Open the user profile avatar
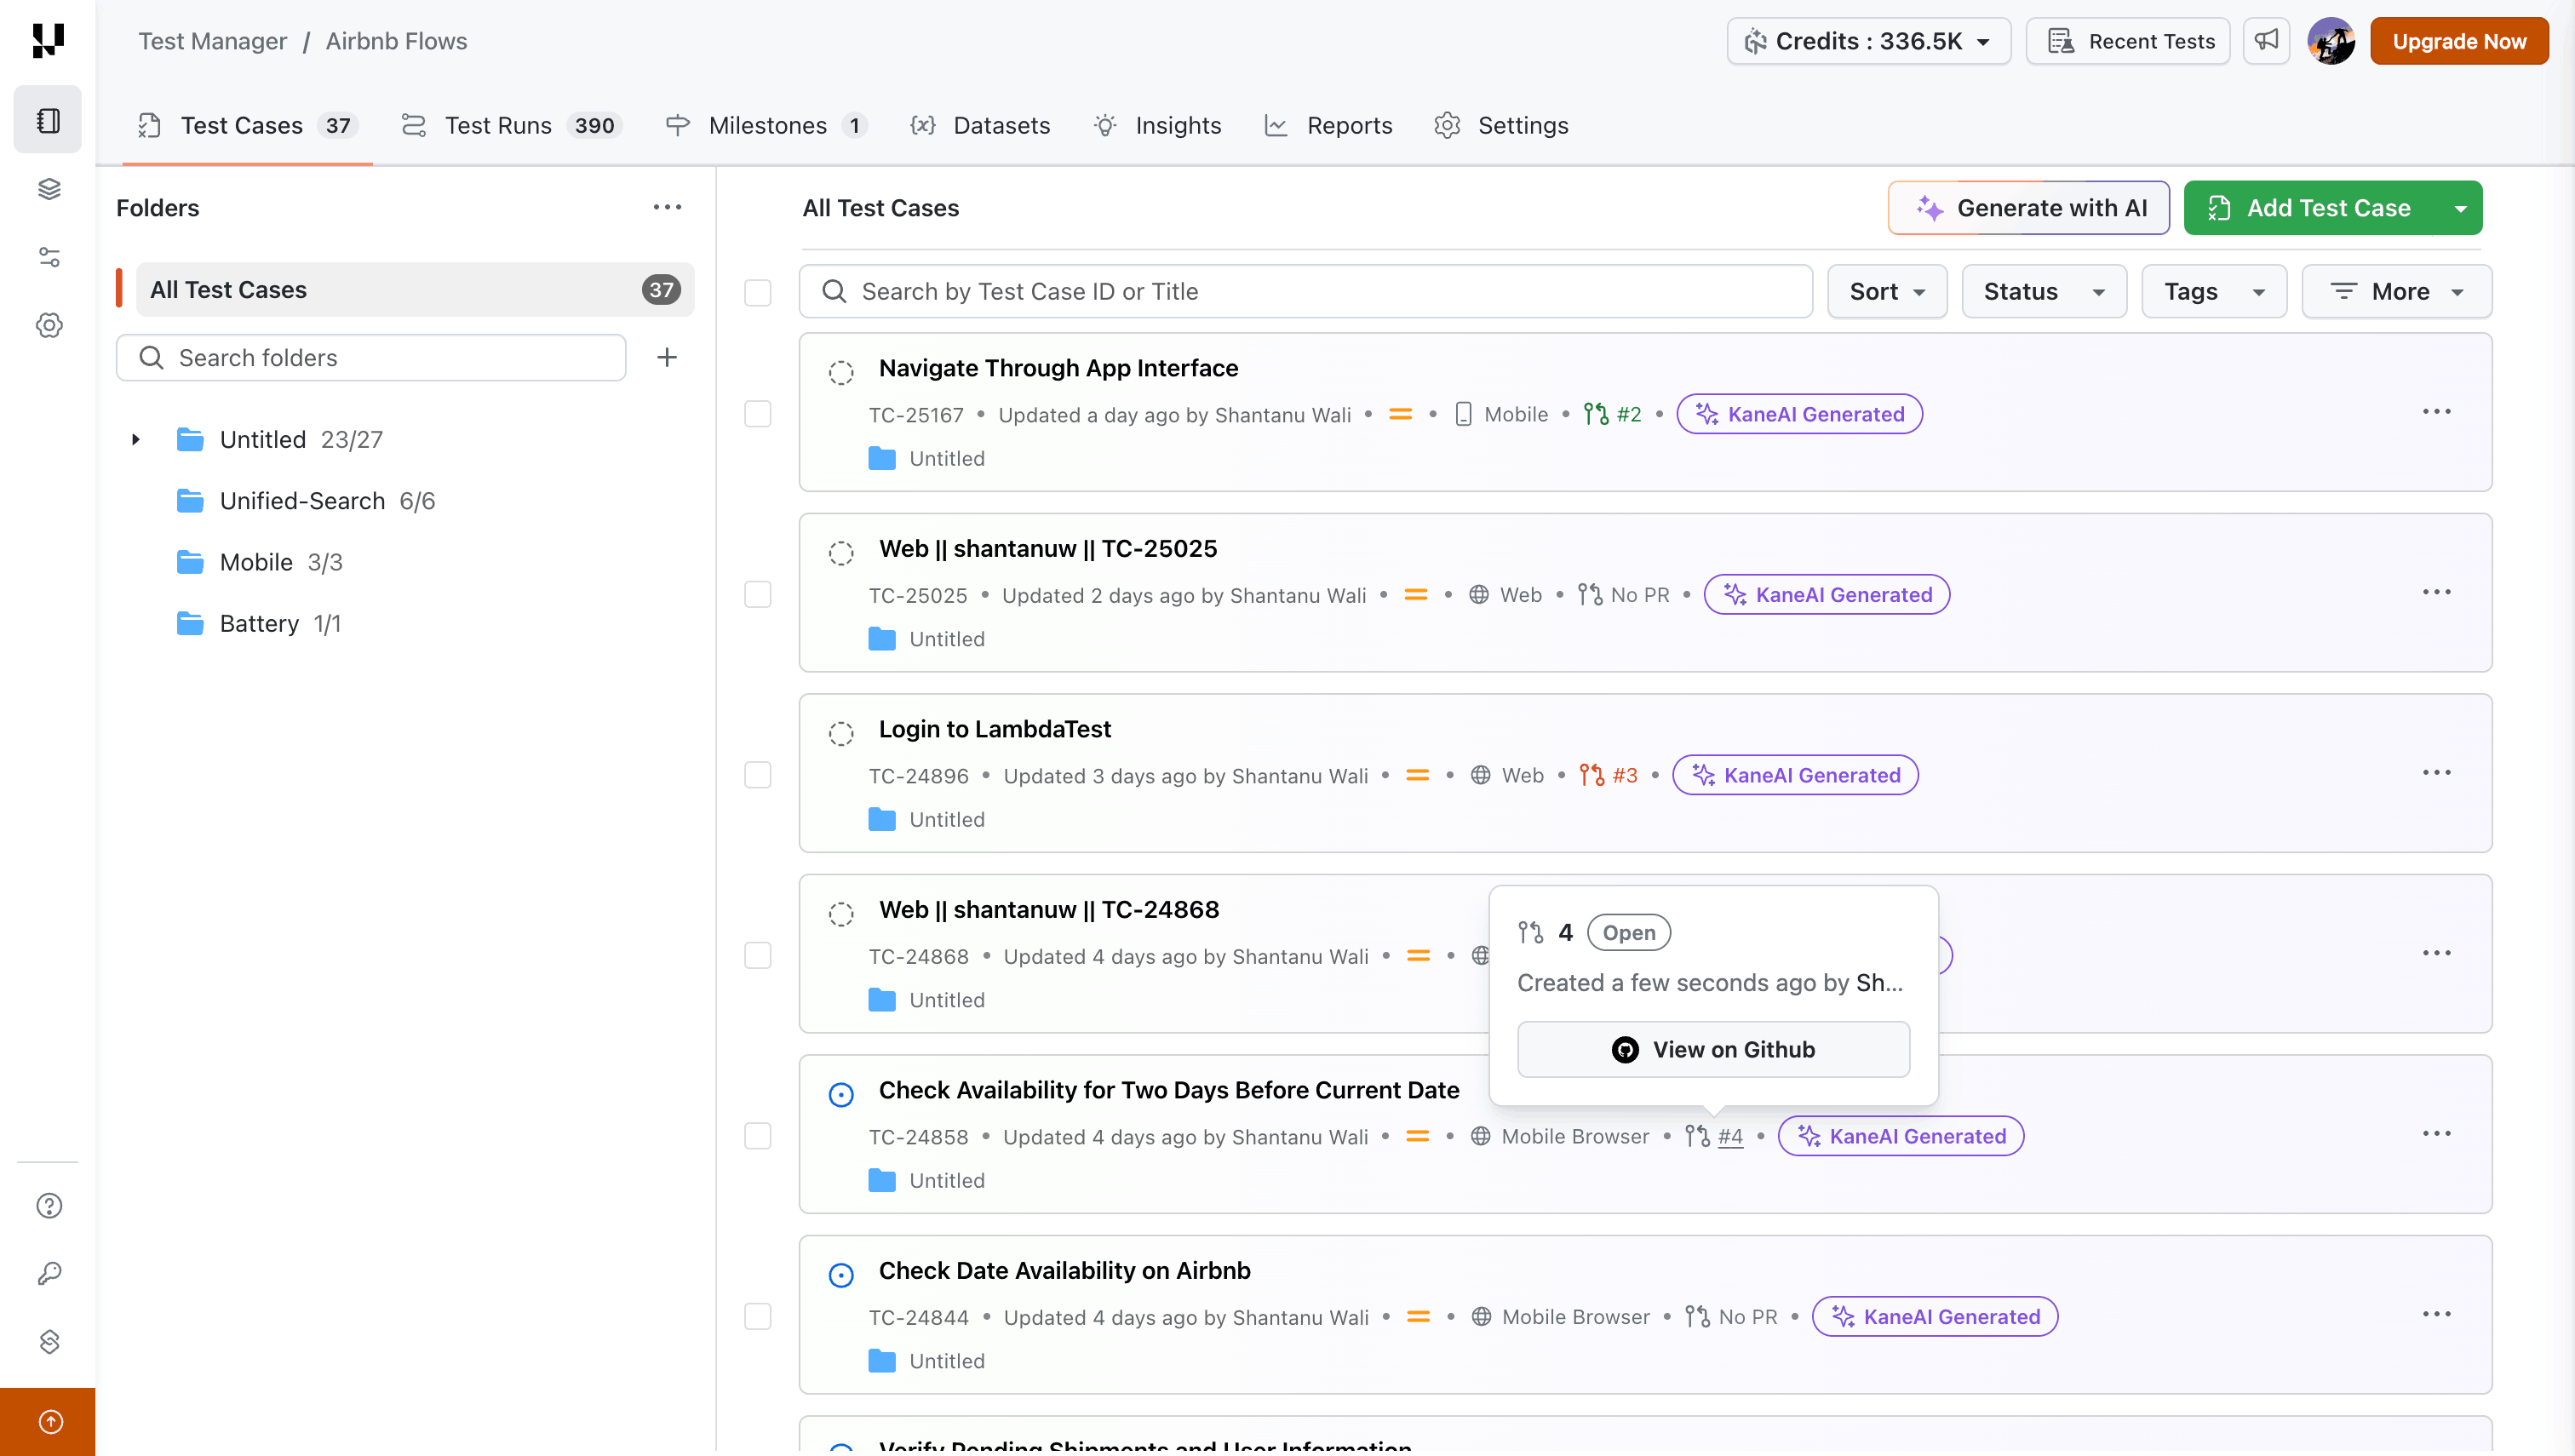 click(2331, 41)
